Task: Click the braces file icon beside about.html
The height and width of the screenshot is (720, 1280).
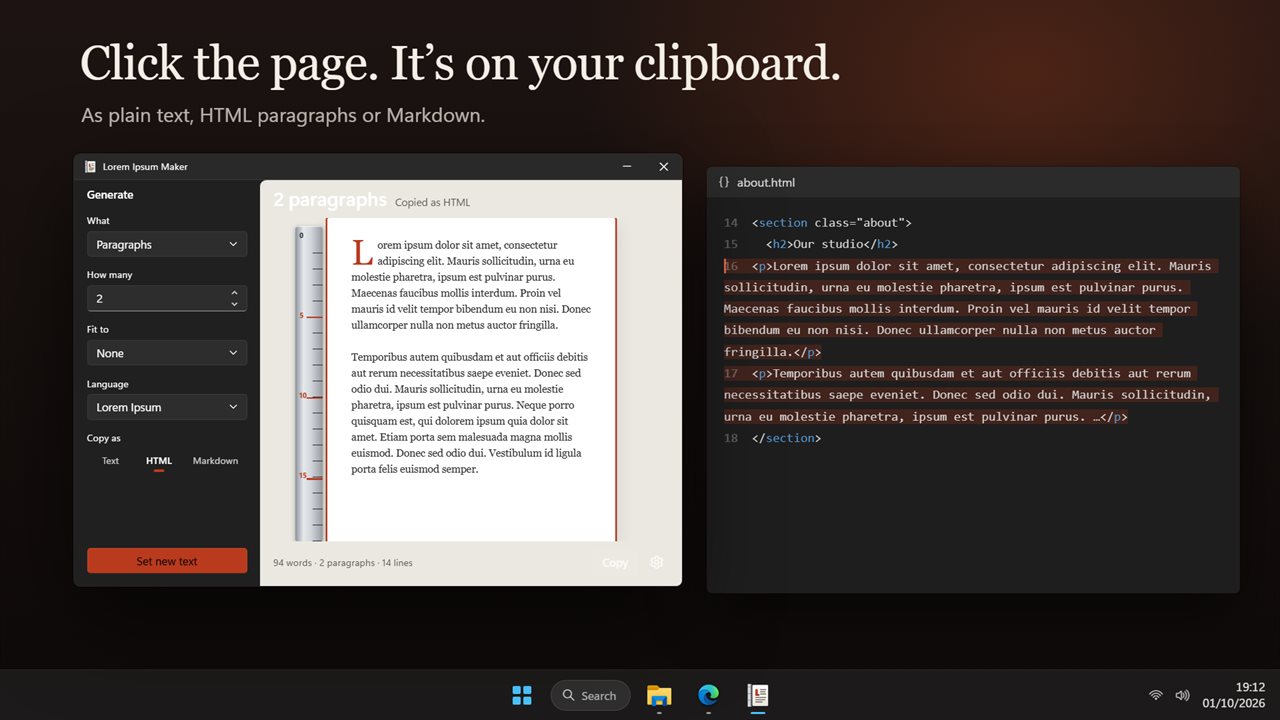Action: click(724, 183)
